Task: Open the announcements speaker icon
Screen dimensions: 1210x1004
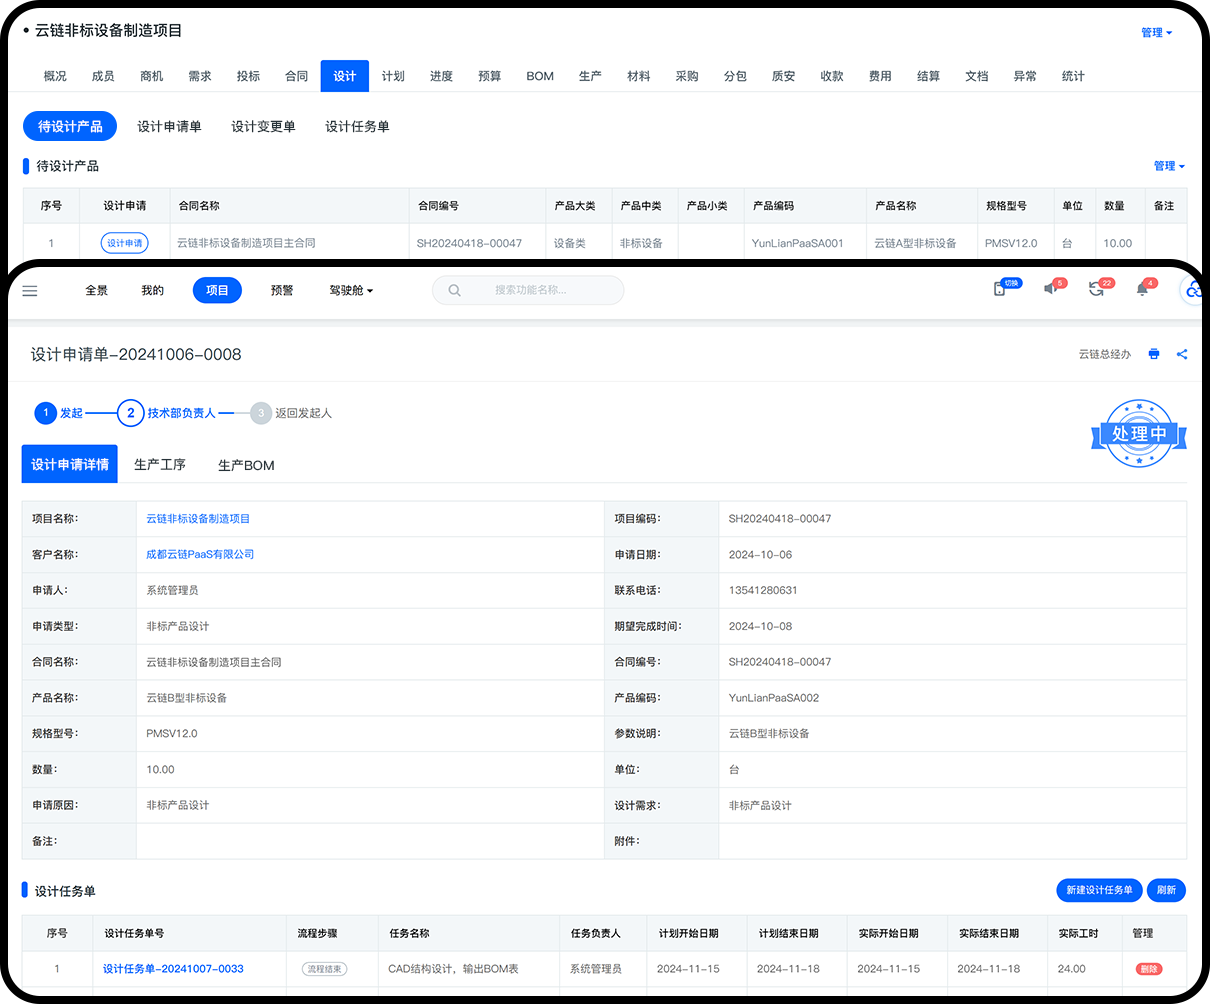Action: [x=1050, y=289]
